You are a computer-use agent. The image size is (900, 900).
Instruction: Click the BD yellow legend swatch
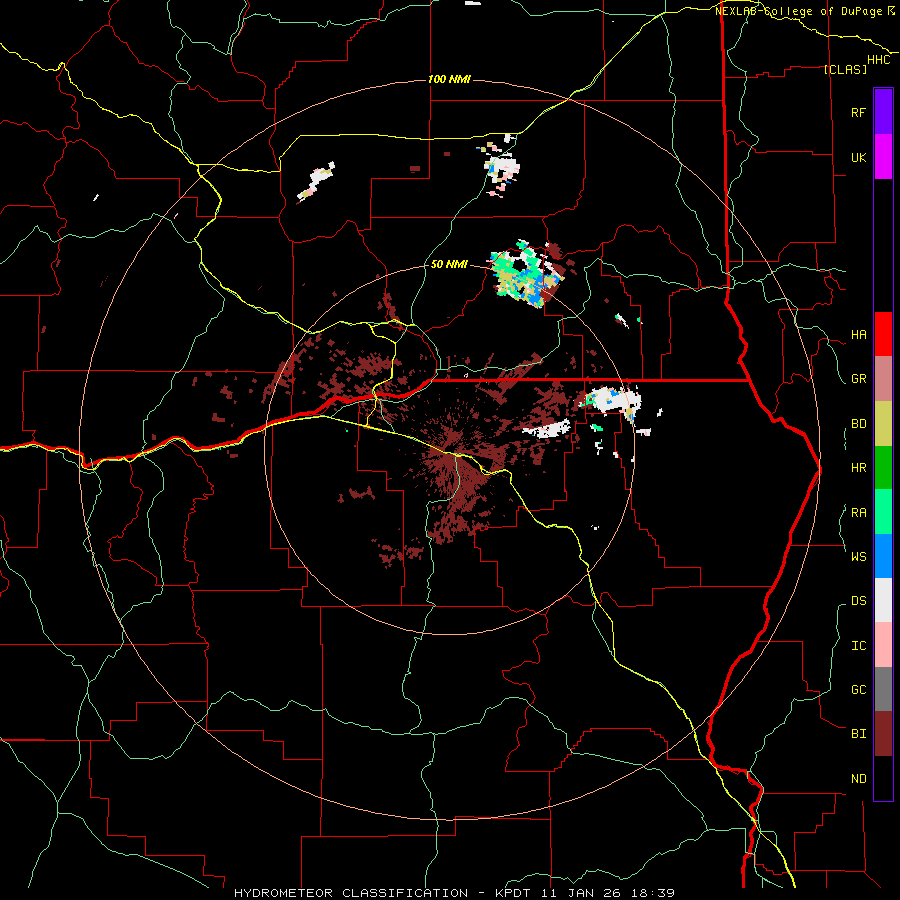click(883, 424)
